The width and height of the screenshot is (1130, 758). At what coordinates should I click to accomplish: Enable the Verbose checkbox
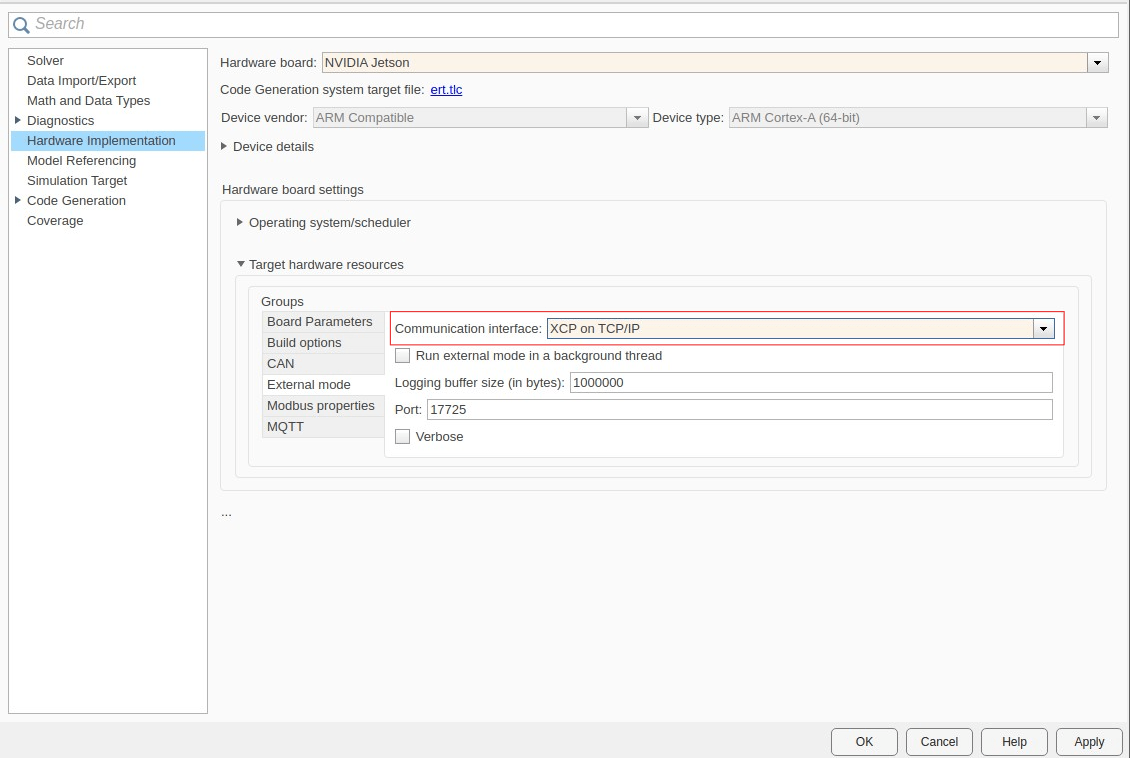coord(402,436)
